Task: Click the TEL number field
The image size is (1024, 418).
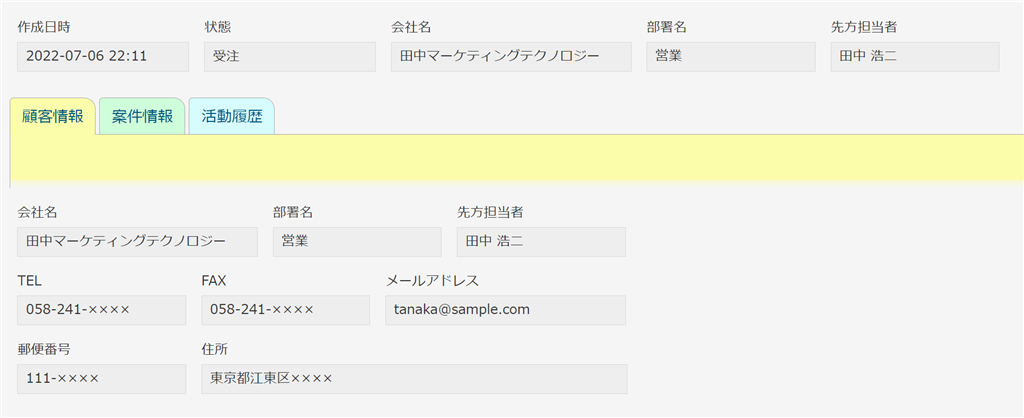Action: pyautogui.click(x=102, y=310)
